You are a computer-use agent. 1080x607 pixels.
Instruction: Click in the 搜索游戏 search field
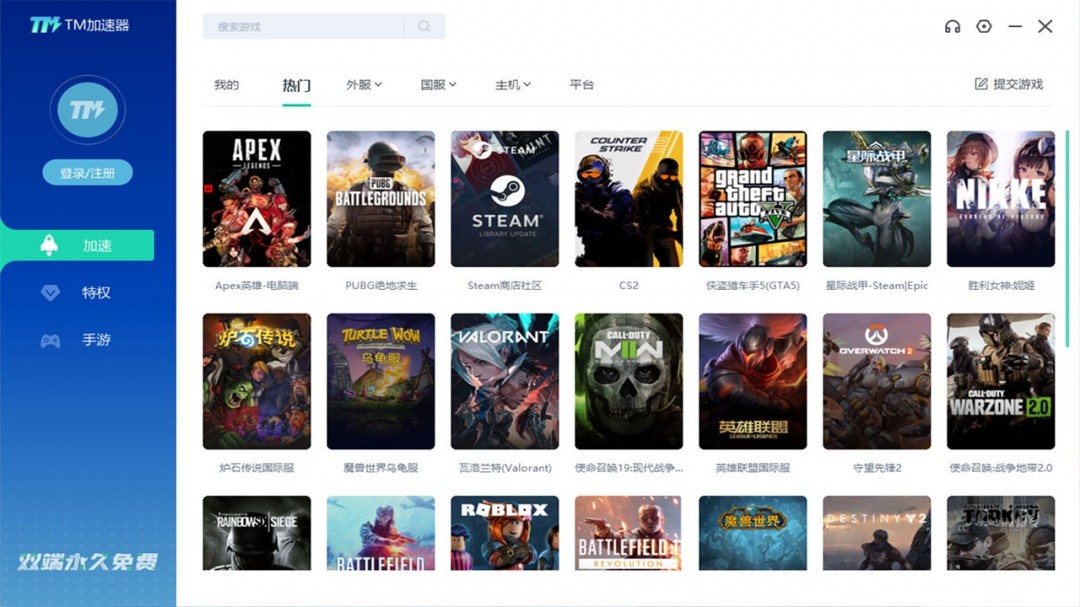[303, 26]
